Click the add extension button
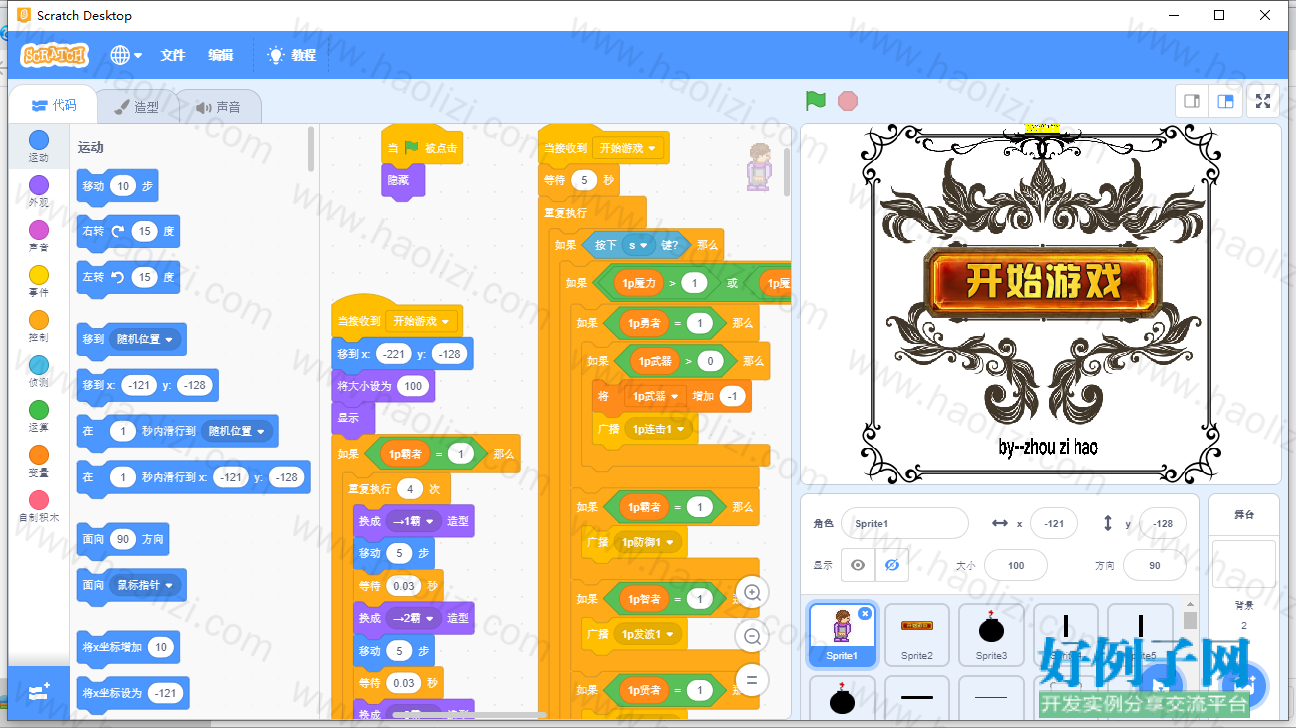The image size is (1296, 728). 39,692
